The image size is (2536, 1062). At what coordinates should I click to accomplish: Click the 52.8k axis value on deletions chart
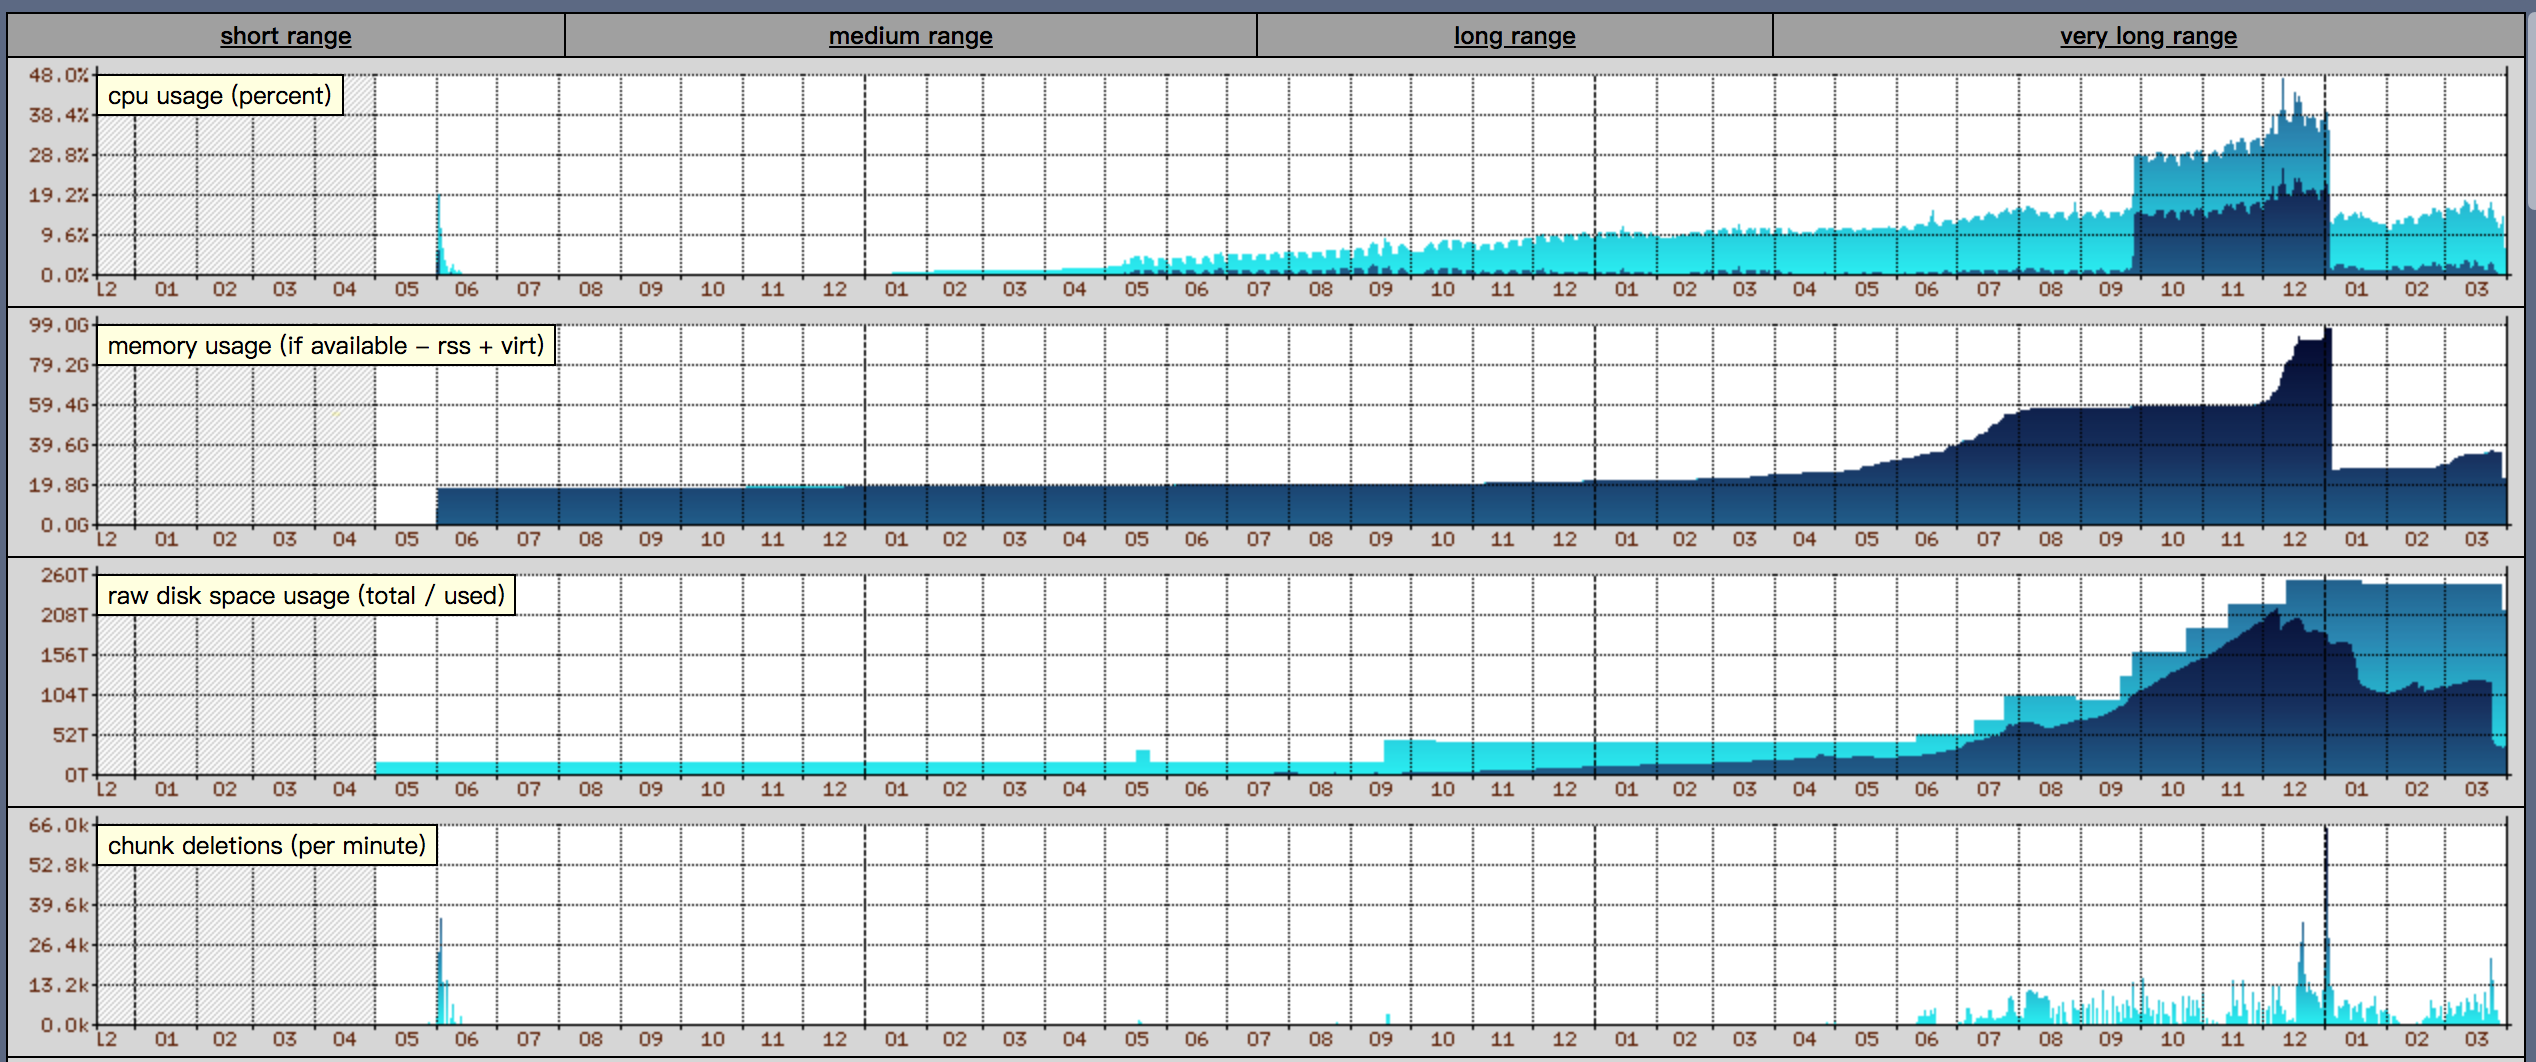59,865
